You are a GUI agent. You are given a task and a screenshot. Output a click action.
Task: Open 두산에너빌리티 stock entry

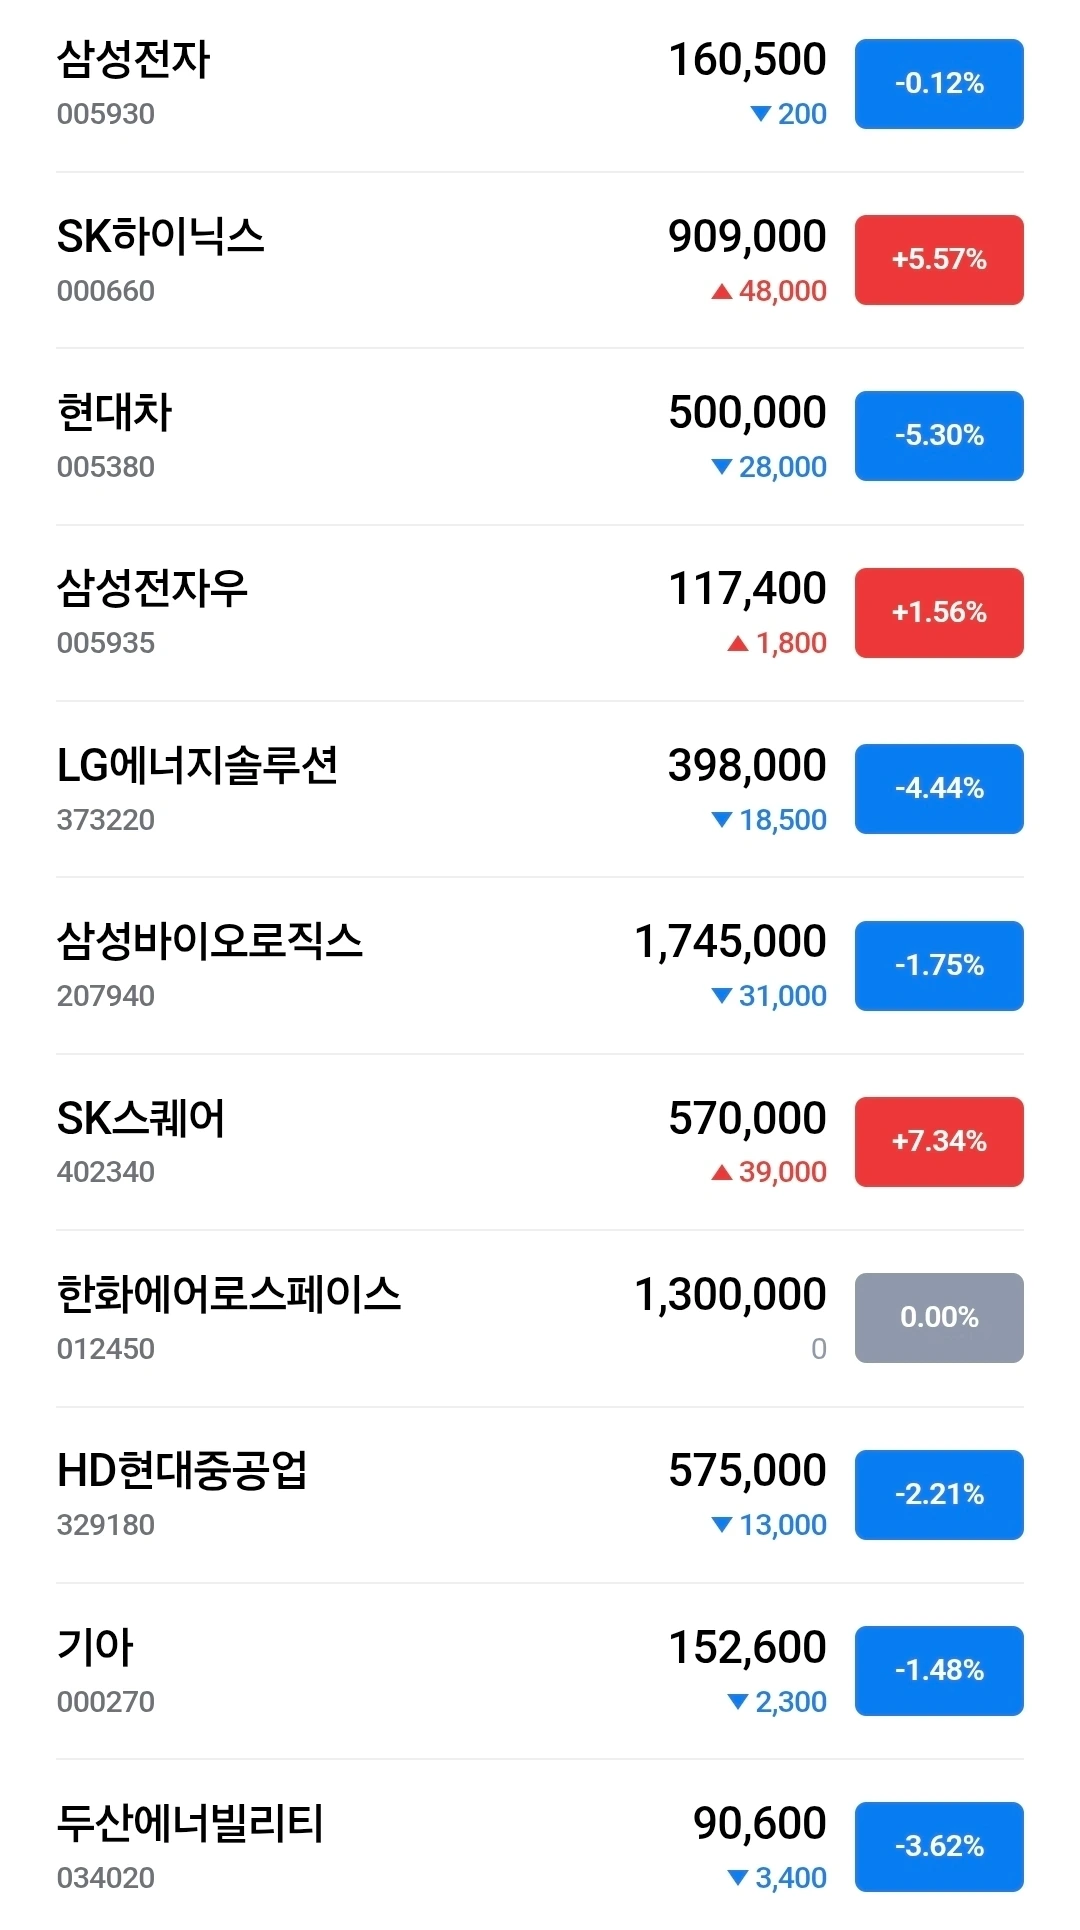(540, 1846)
